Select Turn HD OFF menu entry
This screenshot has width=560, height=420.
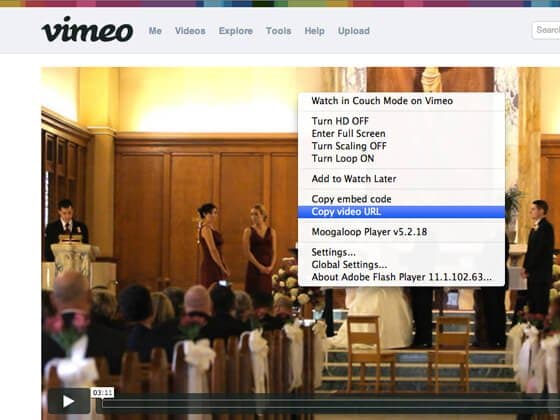point(401,121)
